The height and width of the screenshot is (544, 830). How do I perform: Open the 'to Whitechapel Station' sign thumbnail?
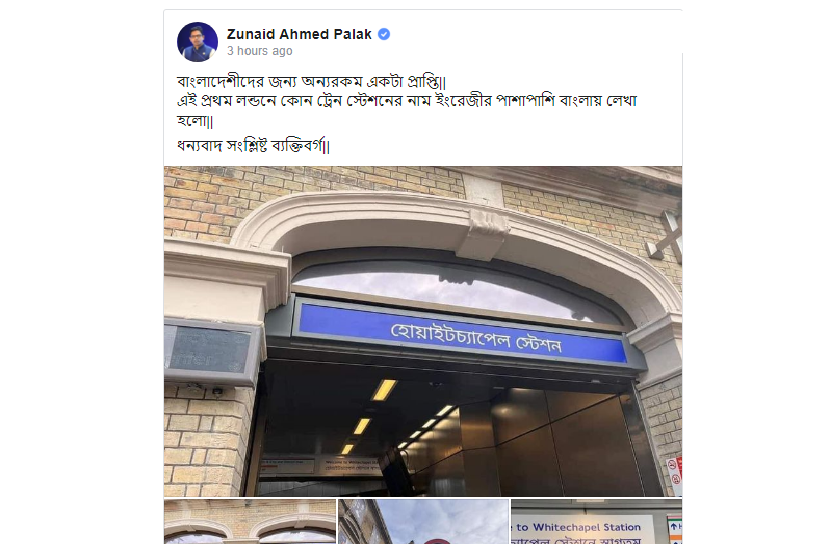coord(597,521)
